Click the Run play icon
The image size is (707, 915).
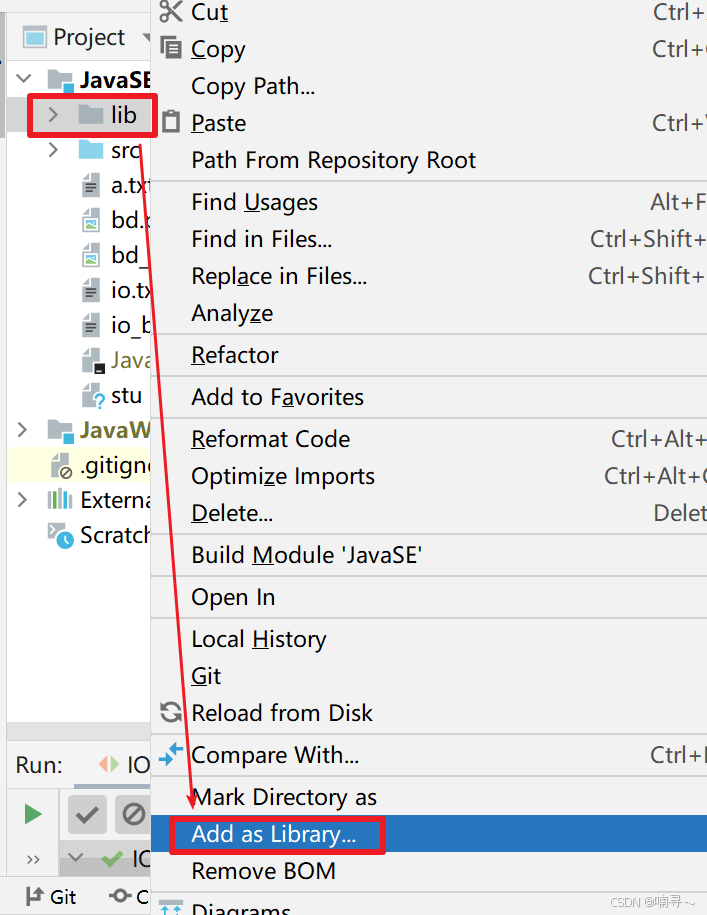click(x=32, y=813)
